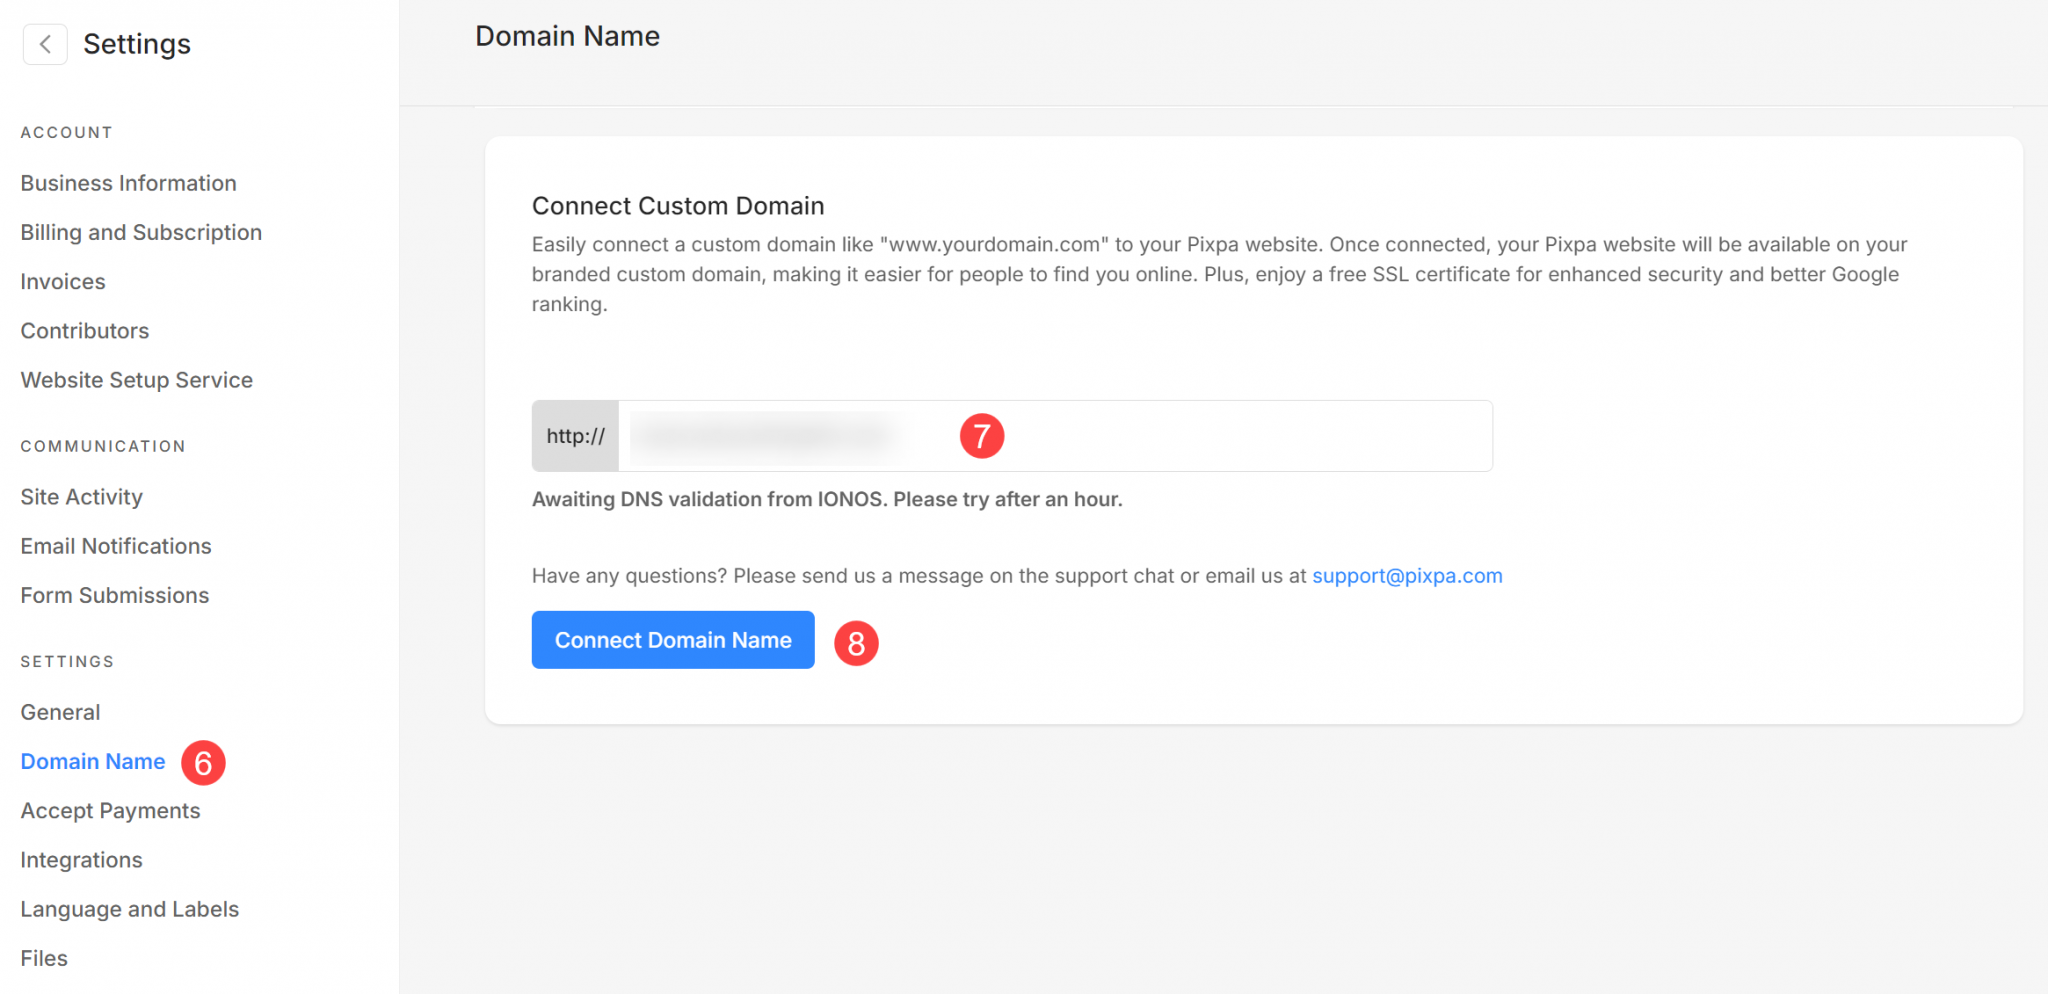2048x994 pixels.
Task: Open Website Setup Service page
Action: coord(136,380)
